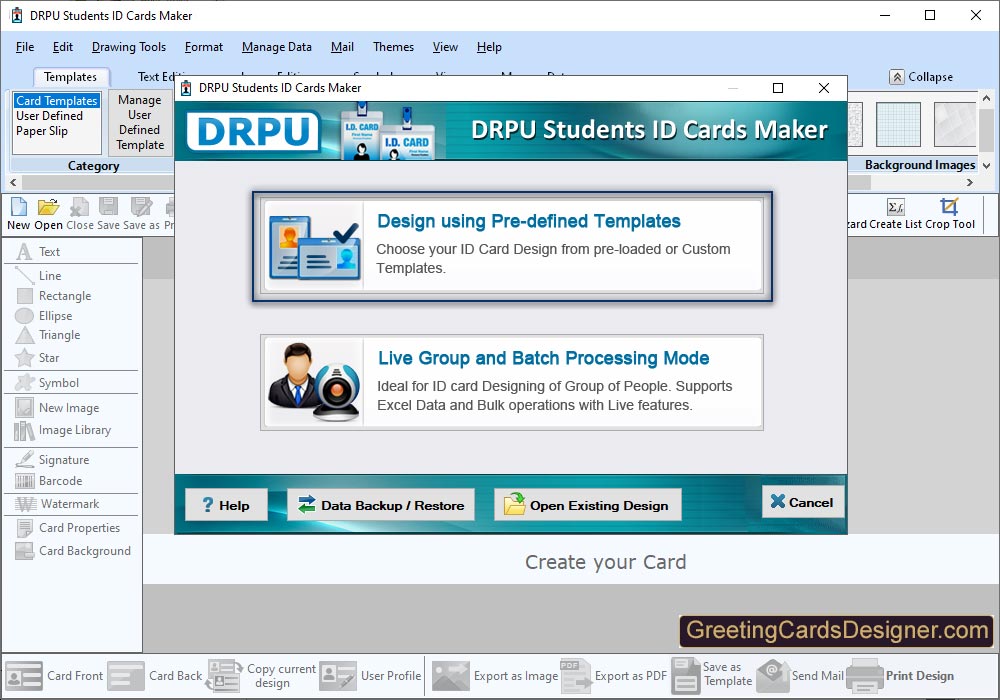Open the Manage Data menu

coord(277,47)
